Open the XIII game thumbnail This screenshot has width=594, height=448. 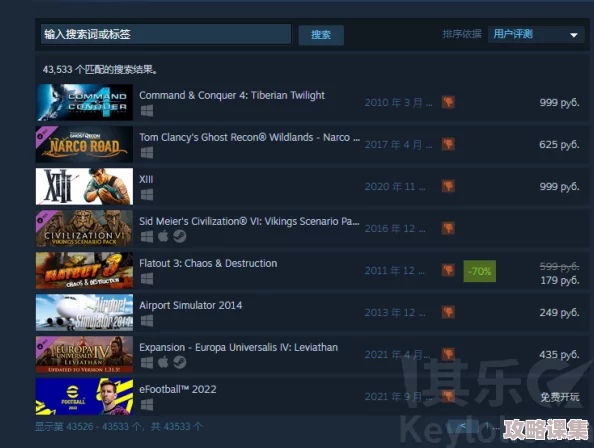(x=84, y=186)
